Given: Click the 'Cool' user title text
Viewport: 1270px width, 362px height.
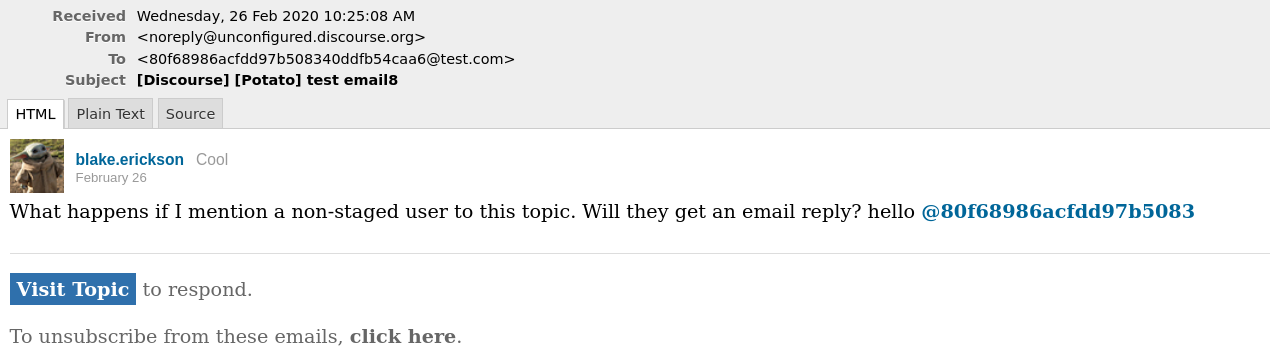Looking at the screenshot, I should [x=212, y=160].
